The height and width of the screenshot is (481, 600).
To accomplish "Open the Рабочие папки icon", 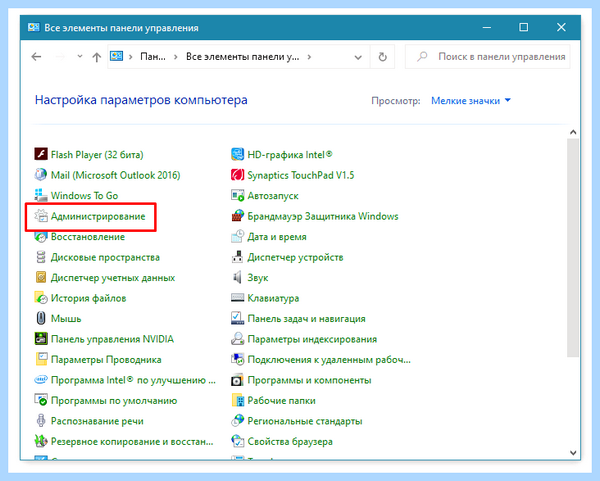I will pyautogui.click(x=238, y=400).
